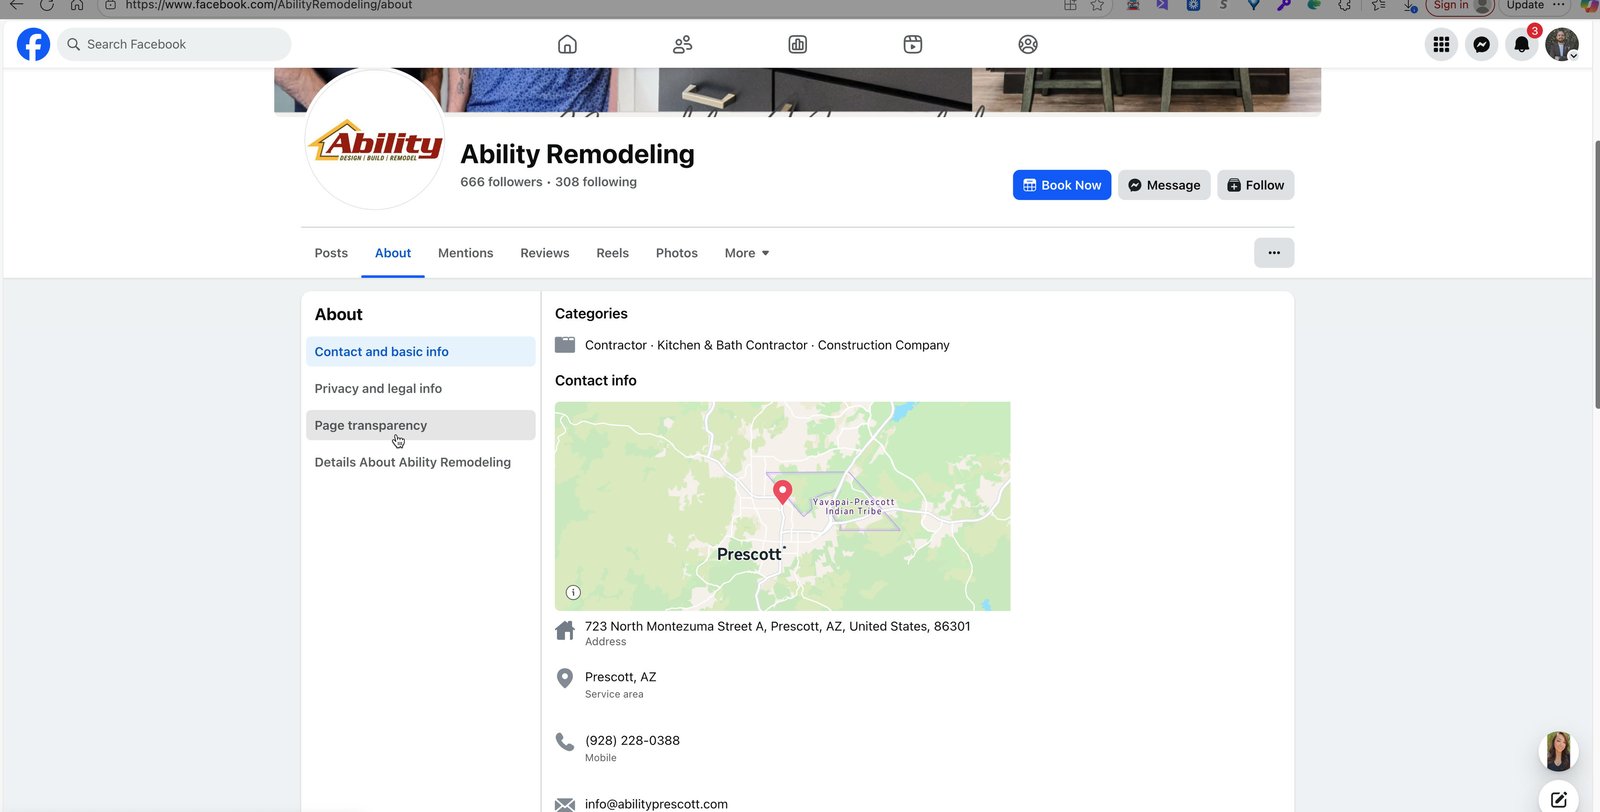1600x812 pixels.
Task: Open Page transparency section
Action: point(421,425)
